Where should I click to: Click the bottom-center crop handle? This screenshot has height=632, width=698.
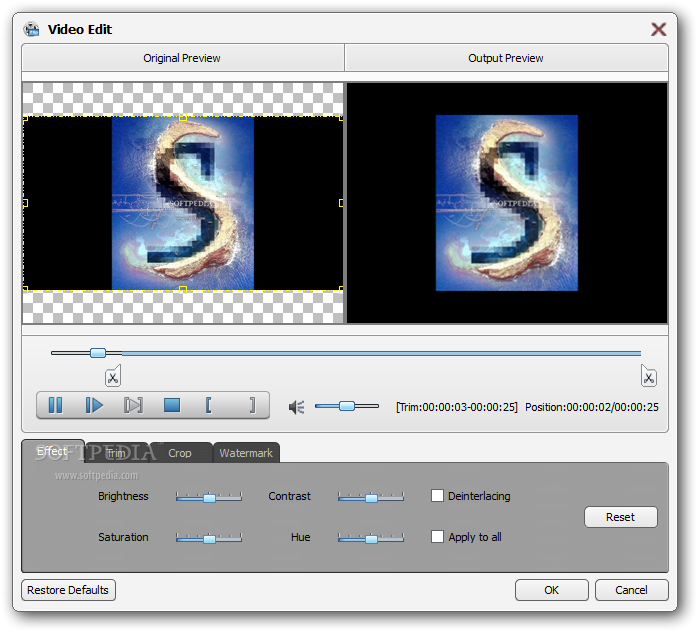pos(183,290)
